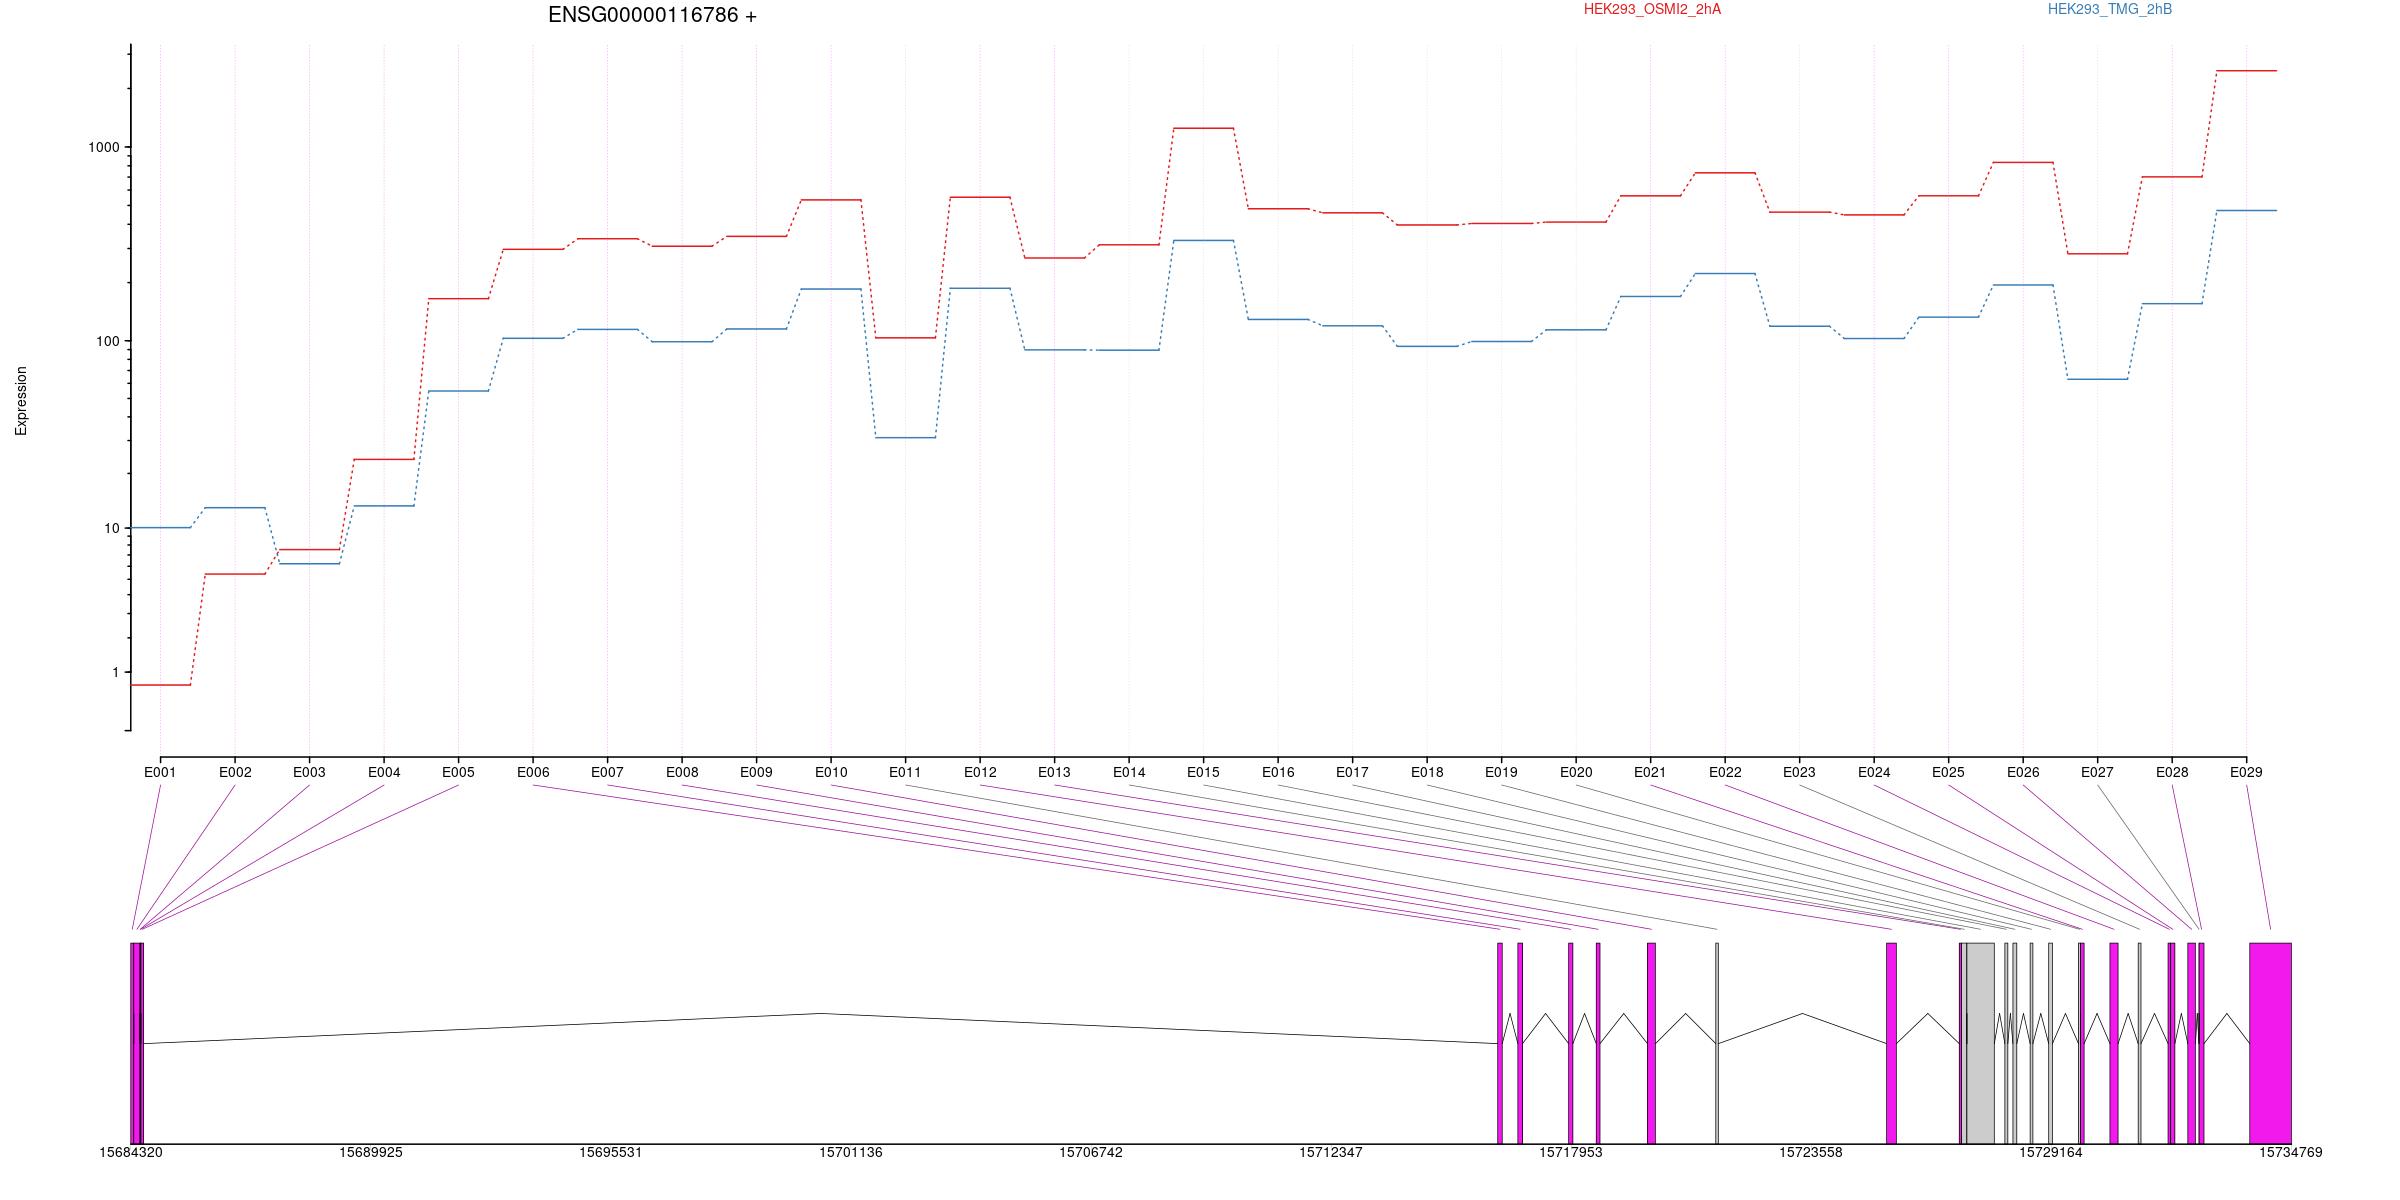Click exon label E014
The height and width of the screenshot is (1200, 2400).
[x=1129, y=773]
